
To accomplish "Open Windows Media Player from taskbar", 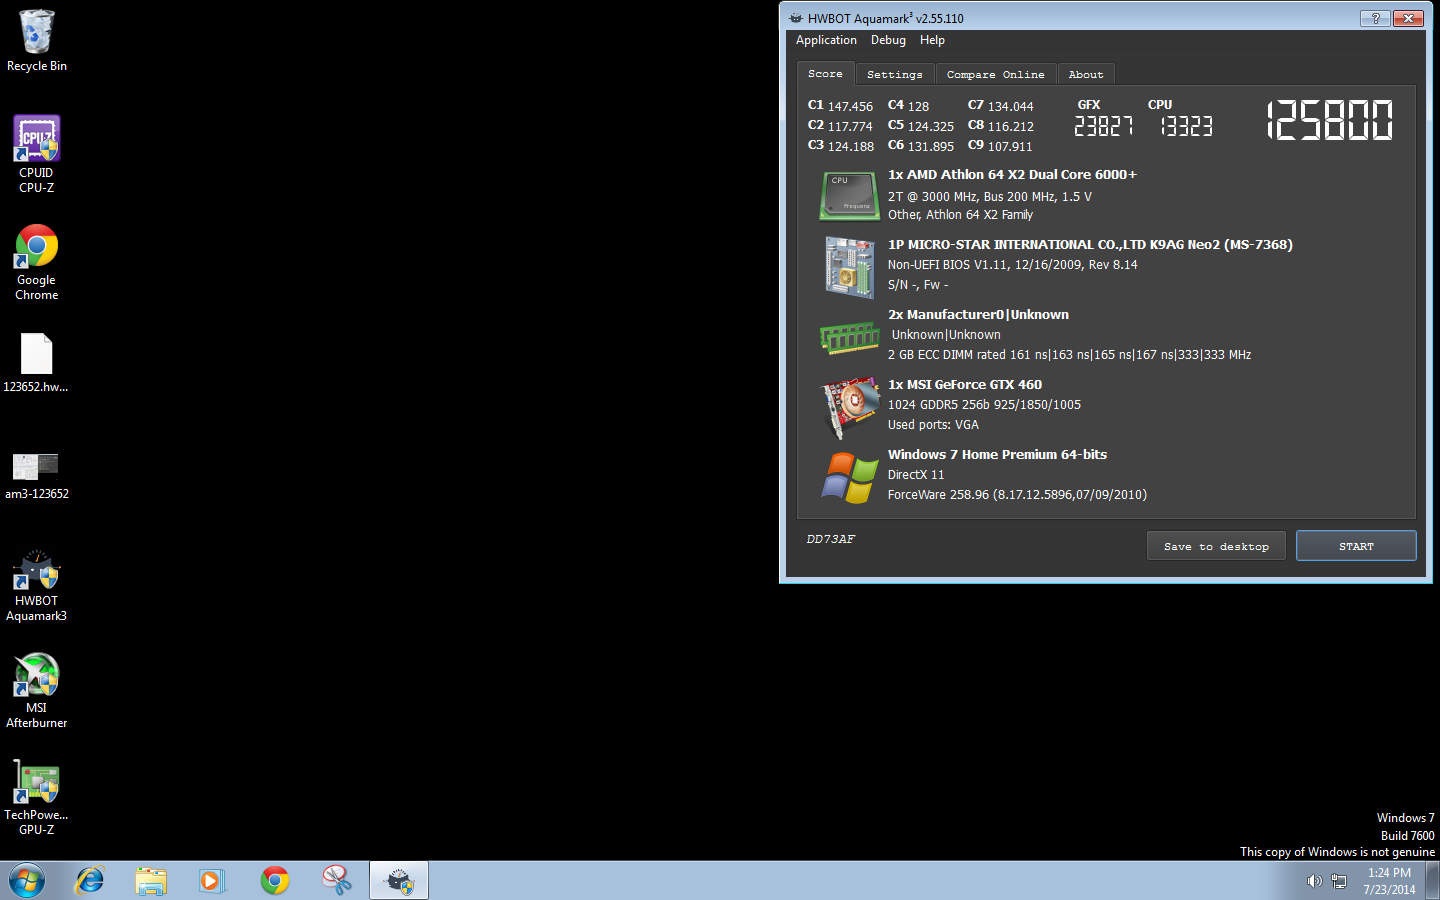I will tap(212, 880).
